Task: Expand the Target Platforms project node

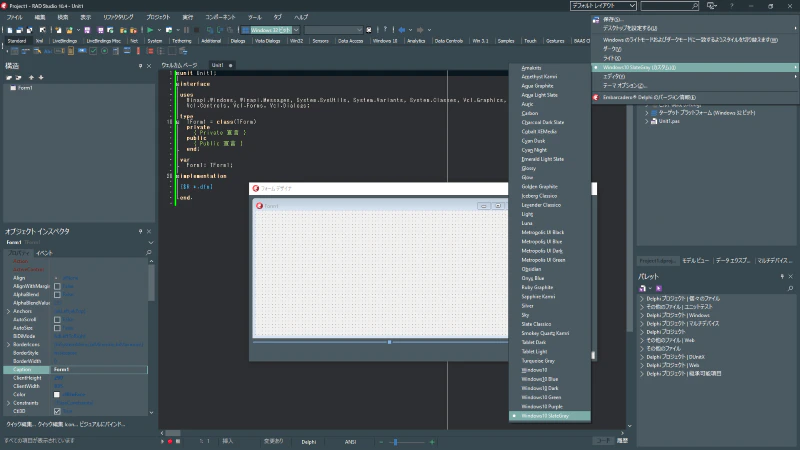Action: 647,113
